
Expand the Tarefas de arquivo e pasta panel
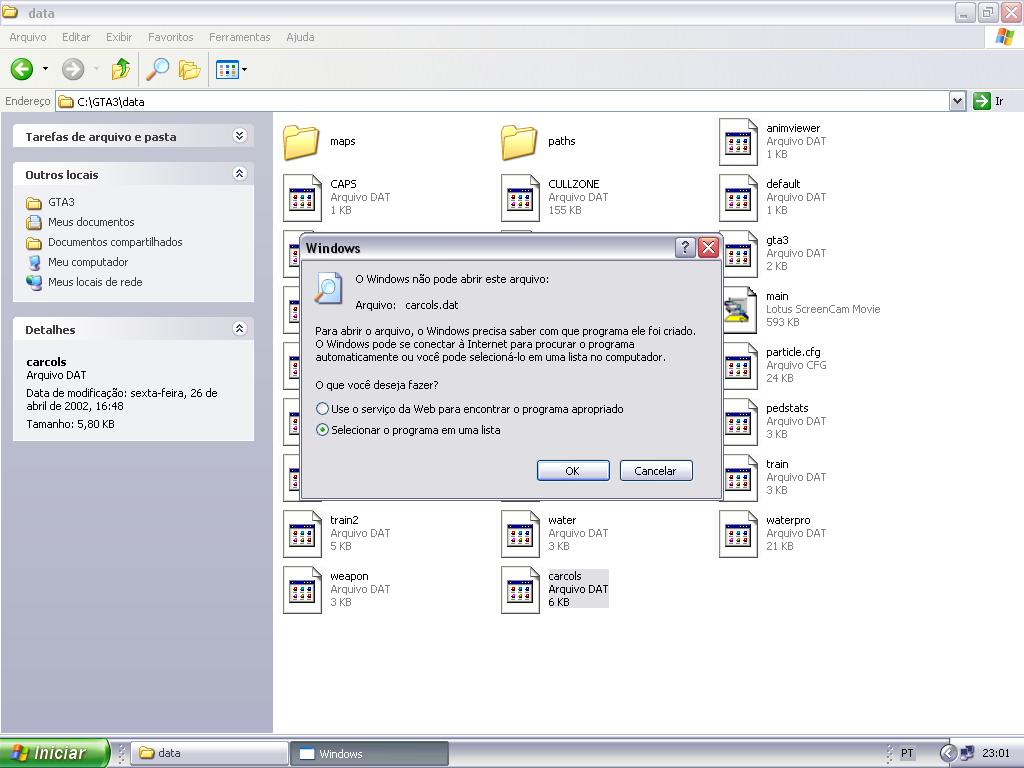click(239, 135)
